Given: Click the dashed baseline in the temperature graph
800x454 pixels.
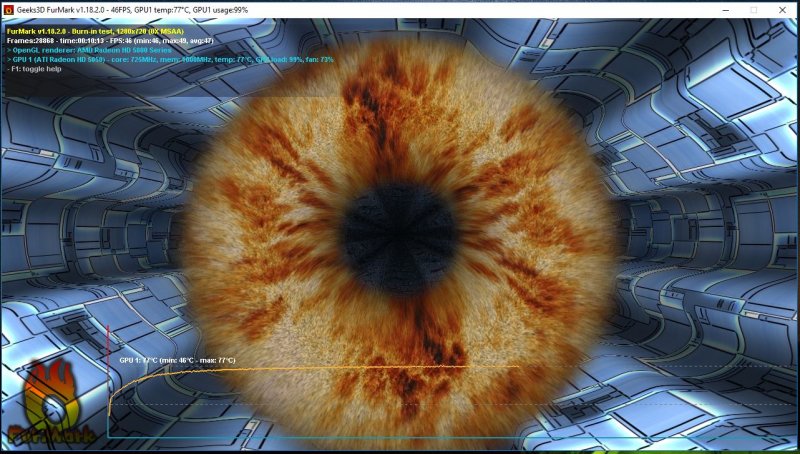Looking at the screenshot, I should pos(400,405).
